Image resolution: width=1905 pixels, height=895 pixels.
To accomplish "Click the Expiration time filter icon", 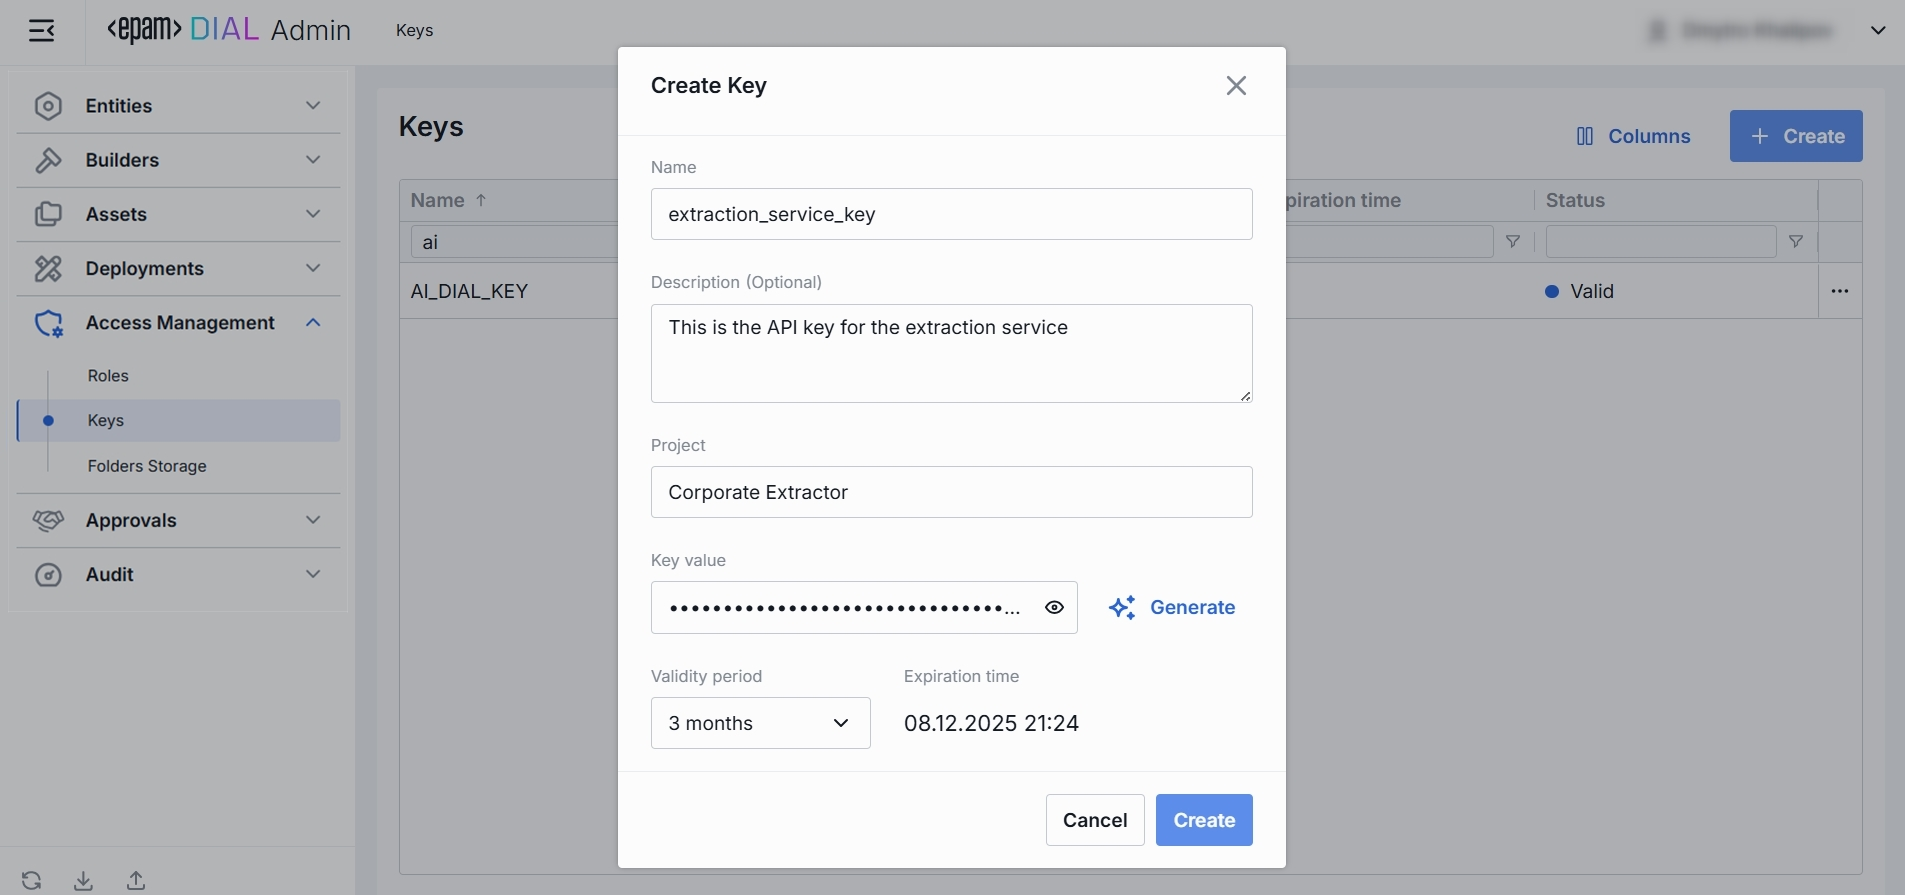I will click(x=1513, y=242).
